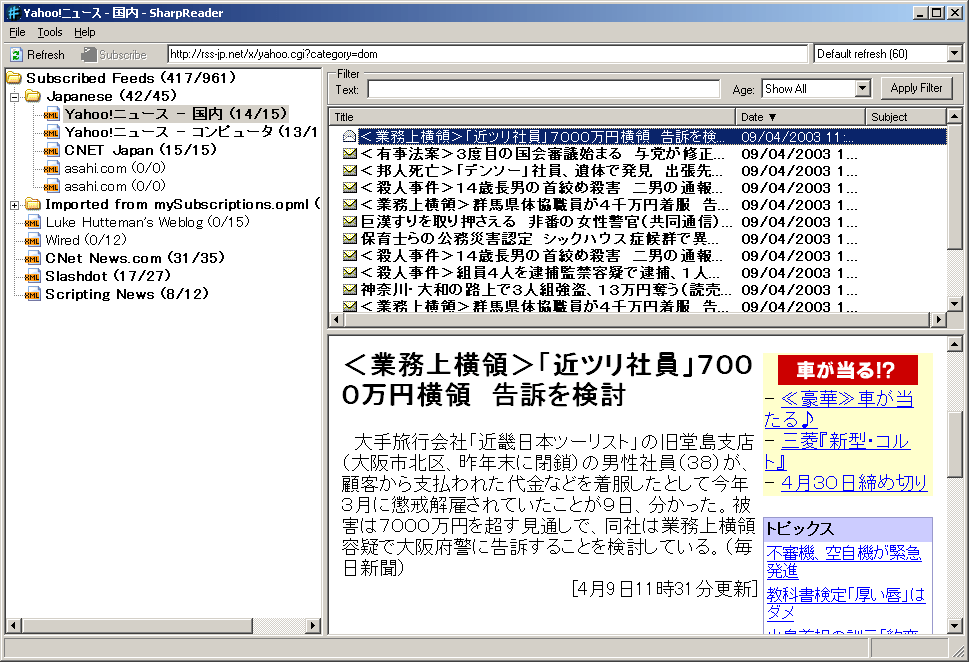Viewport: 969px width, 662px height.
Task: Select the <有事法案>3度目の国会審議始まる item
Action: (544, 153)
